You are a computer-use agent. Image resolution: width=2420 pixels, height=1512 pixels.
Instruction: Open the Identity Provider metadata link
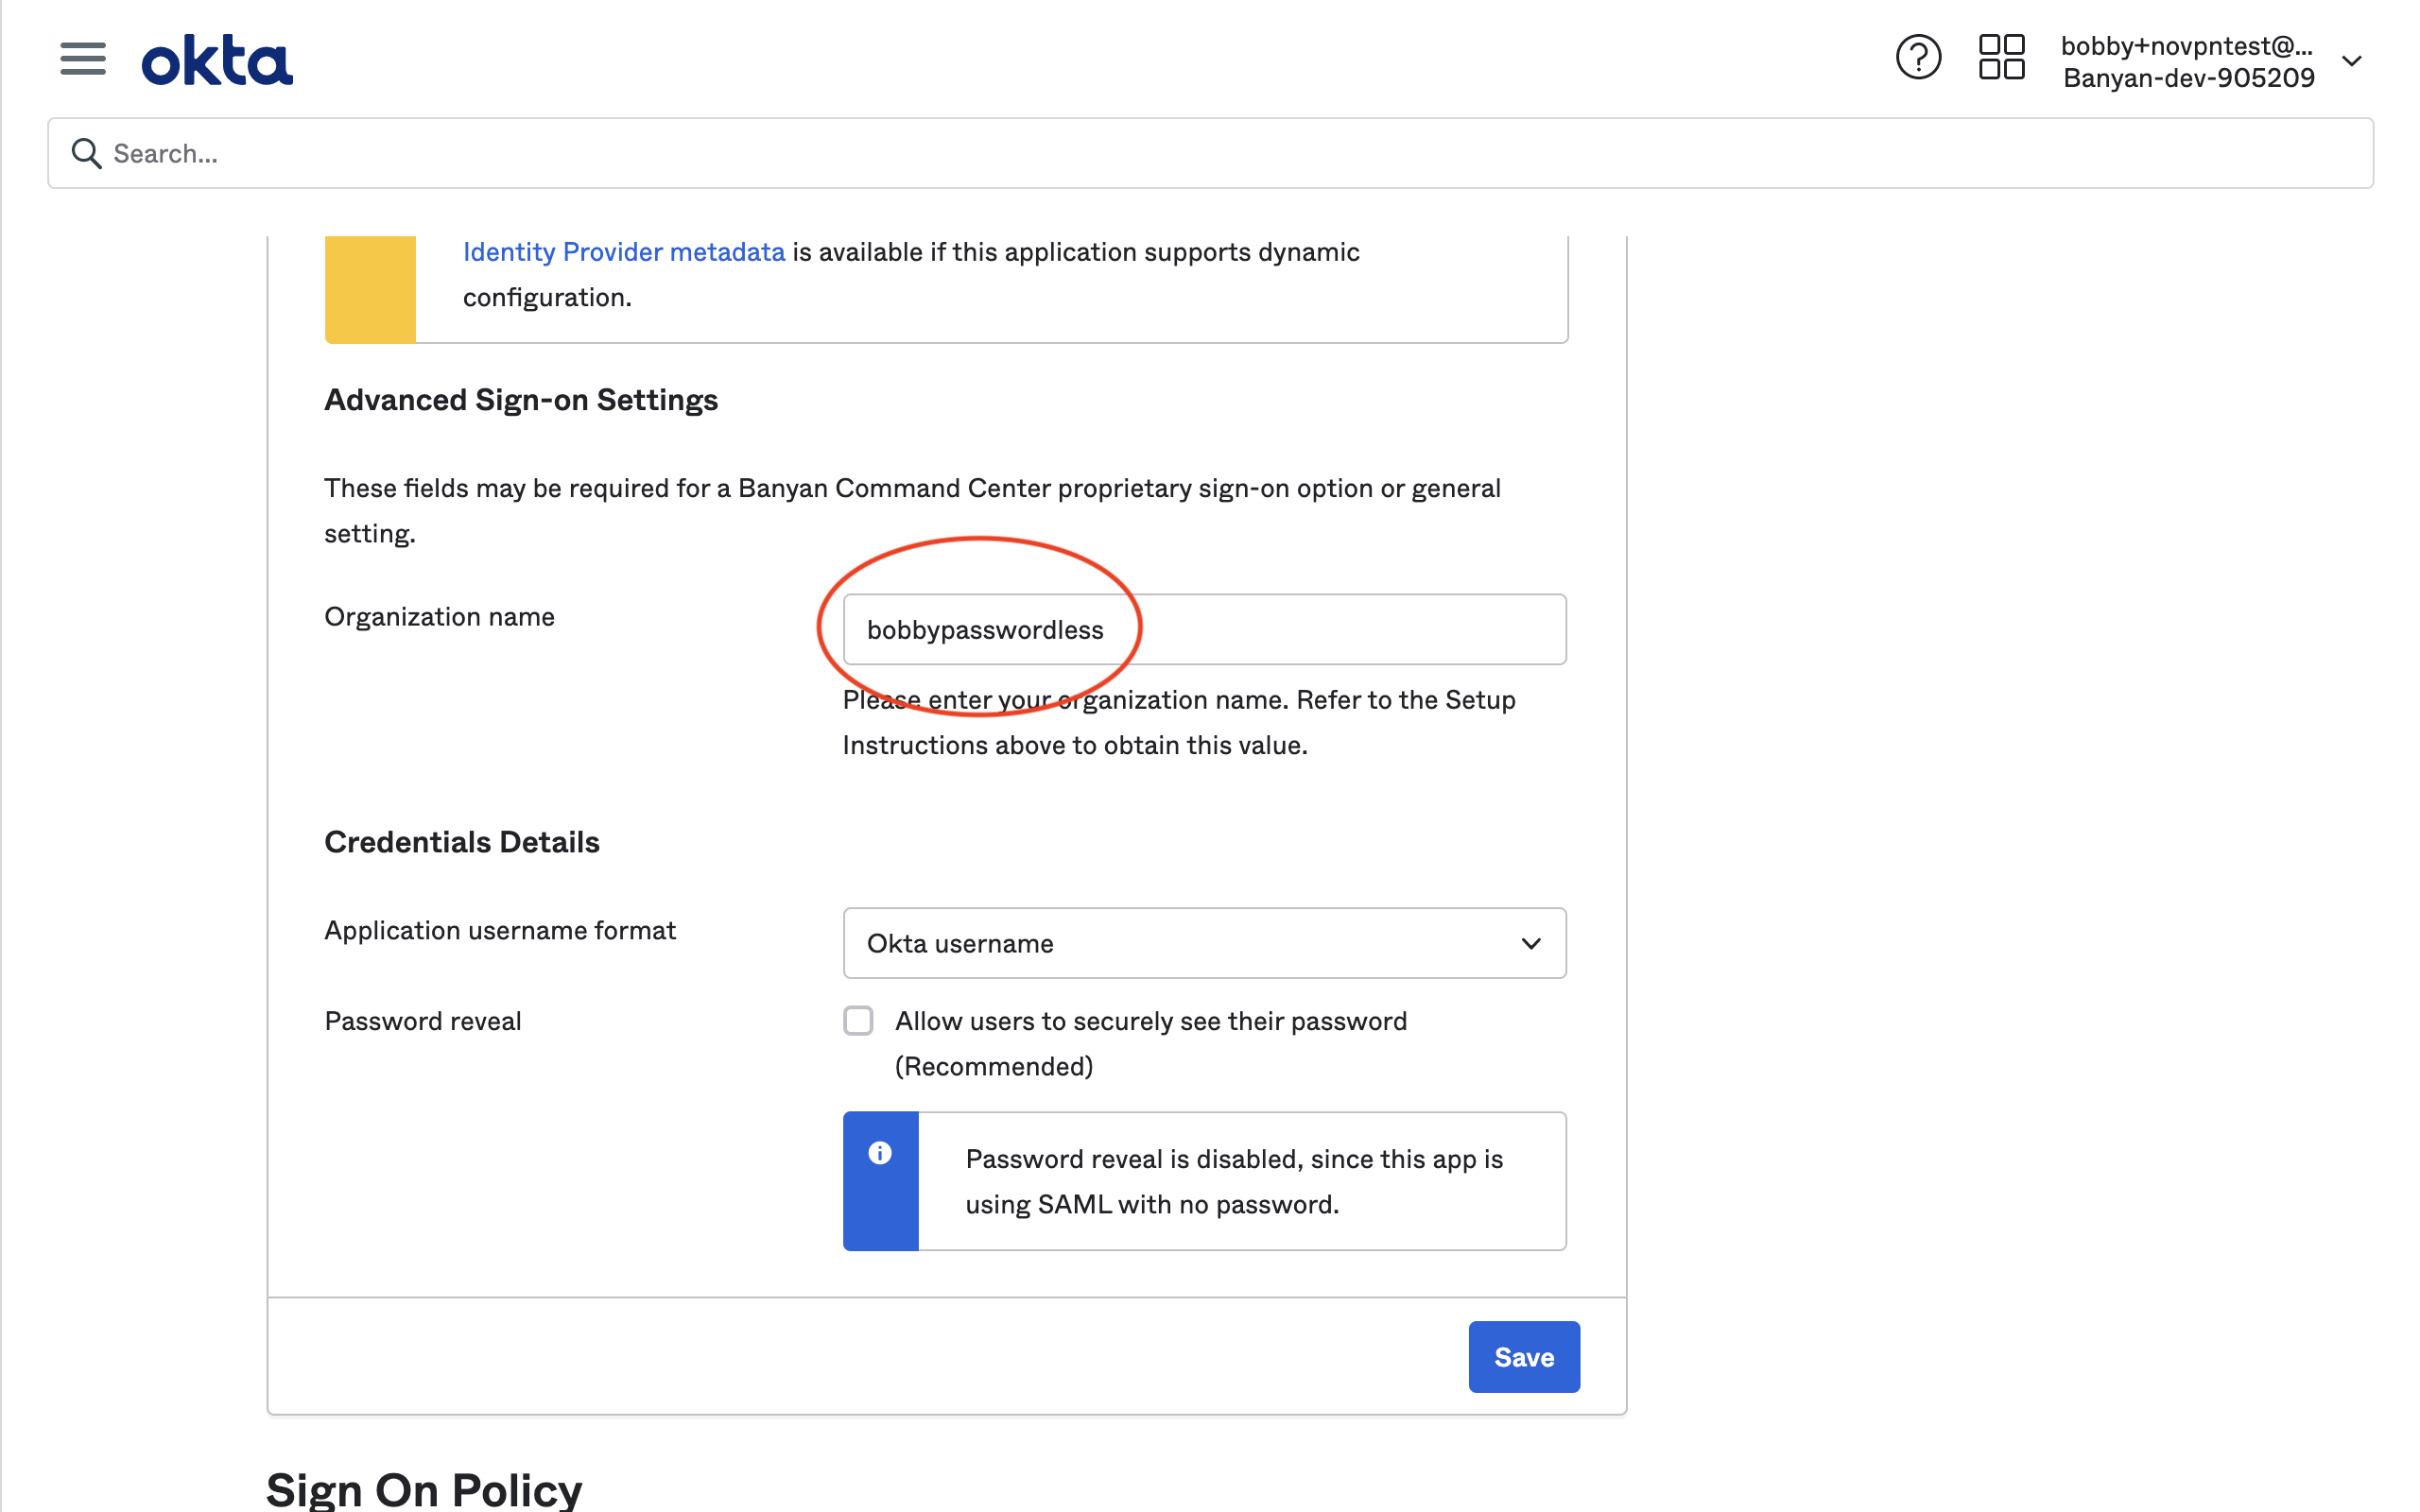[x=623, y=252]
